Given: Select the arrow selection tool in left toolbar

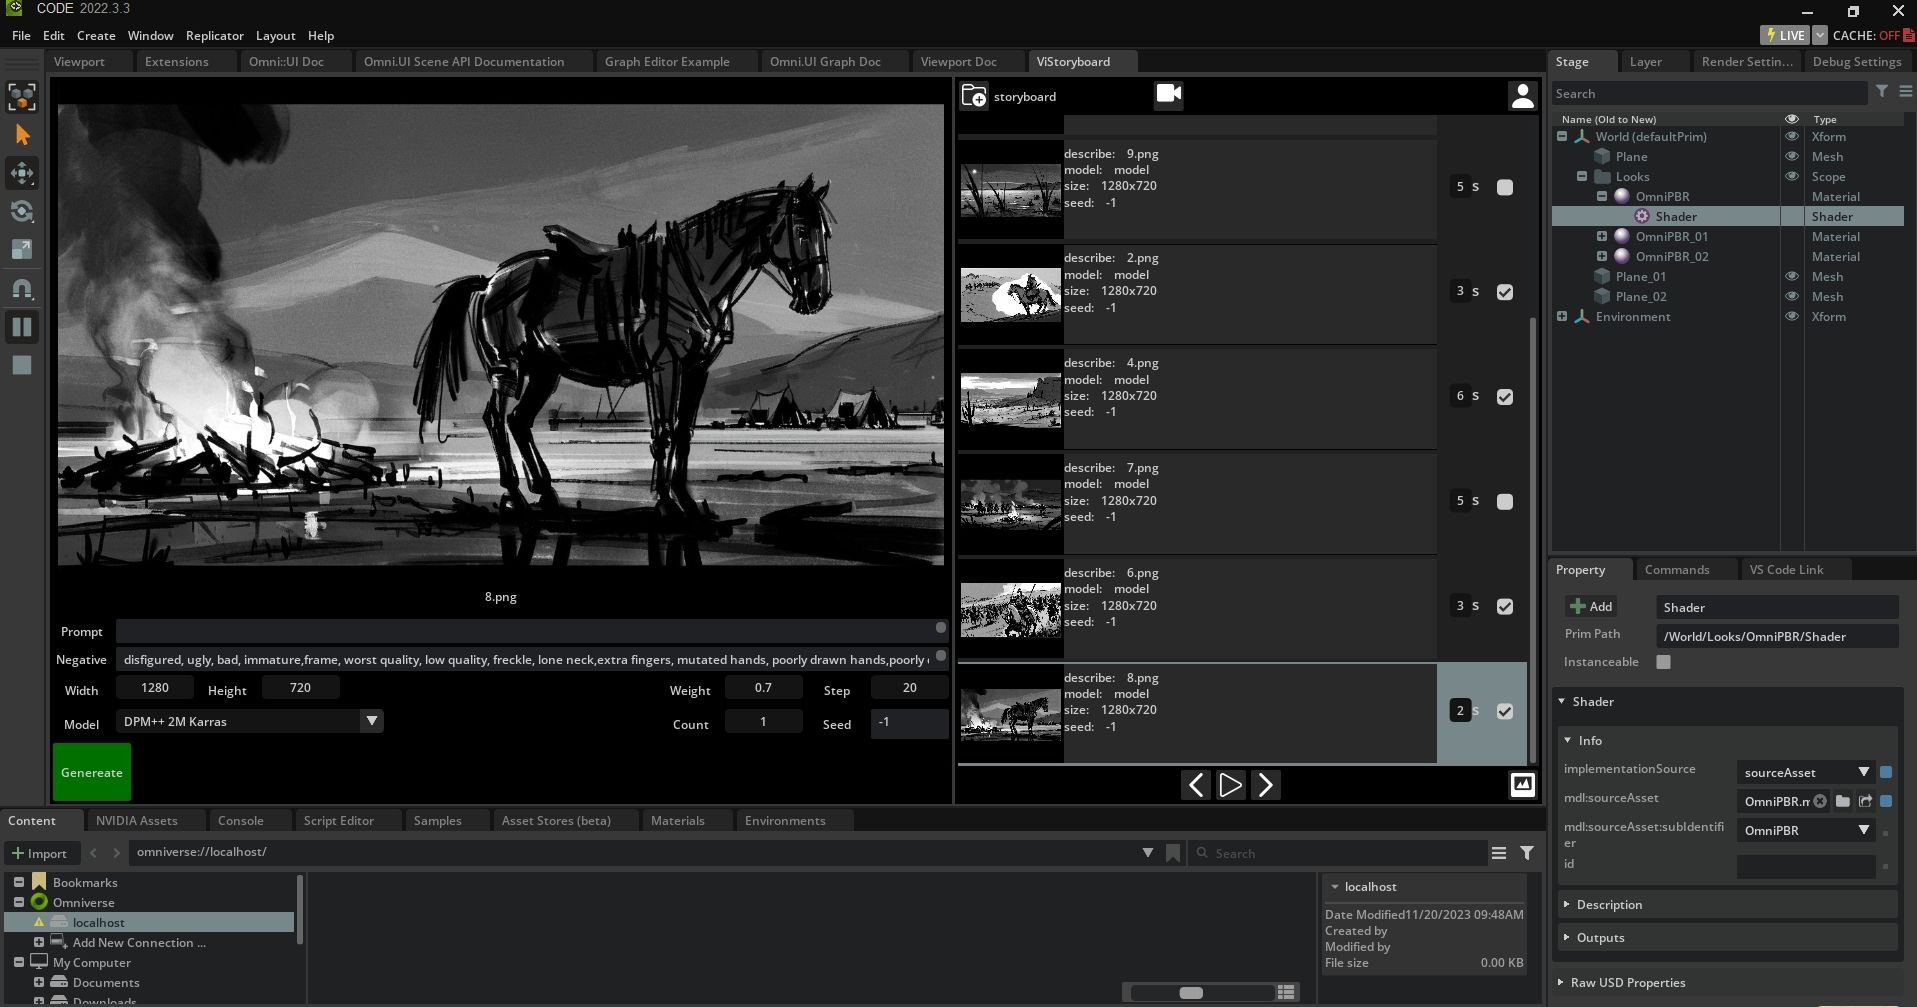Looking at the screenshot, I should point(22,135).
